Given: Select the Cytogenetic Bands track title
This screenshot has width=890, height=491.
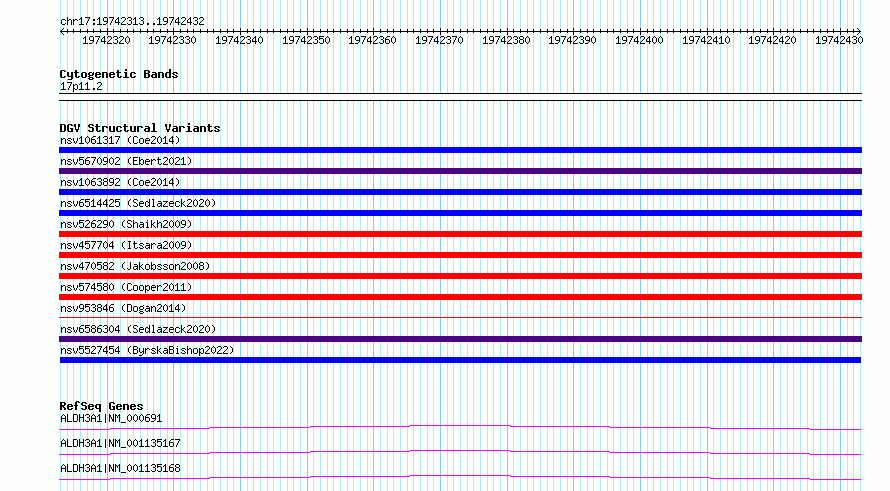Looking at the screenshot, I should click(x=119, y=74).
